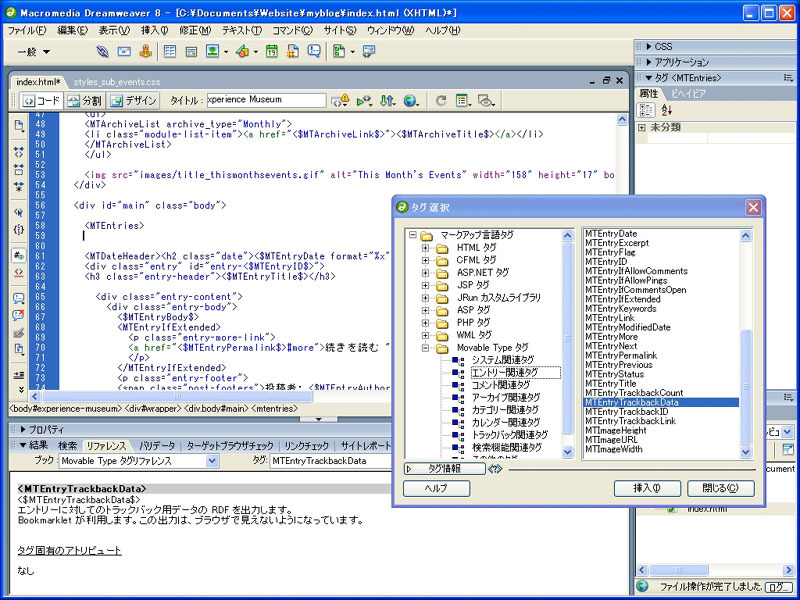Click the Validate Markup icon
This screenshot has height=600, width=800.
364,101
